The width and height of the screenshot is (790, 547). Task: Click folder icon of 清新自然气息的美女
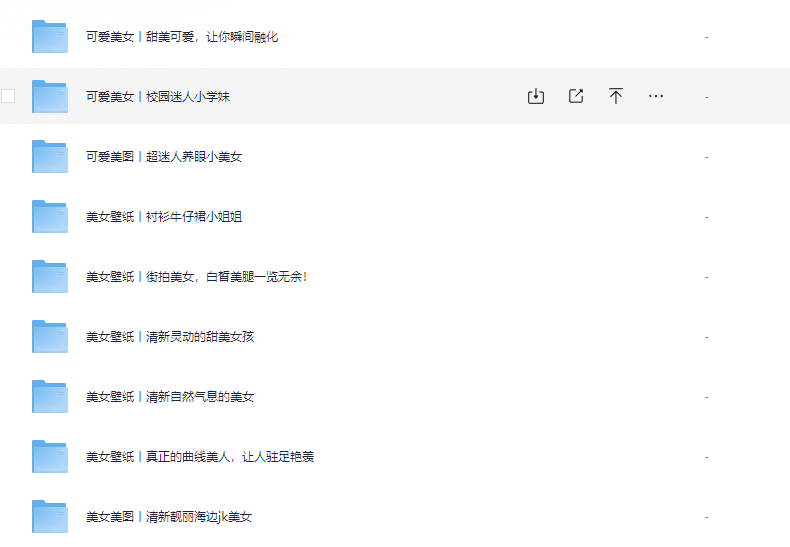(49, 397)
